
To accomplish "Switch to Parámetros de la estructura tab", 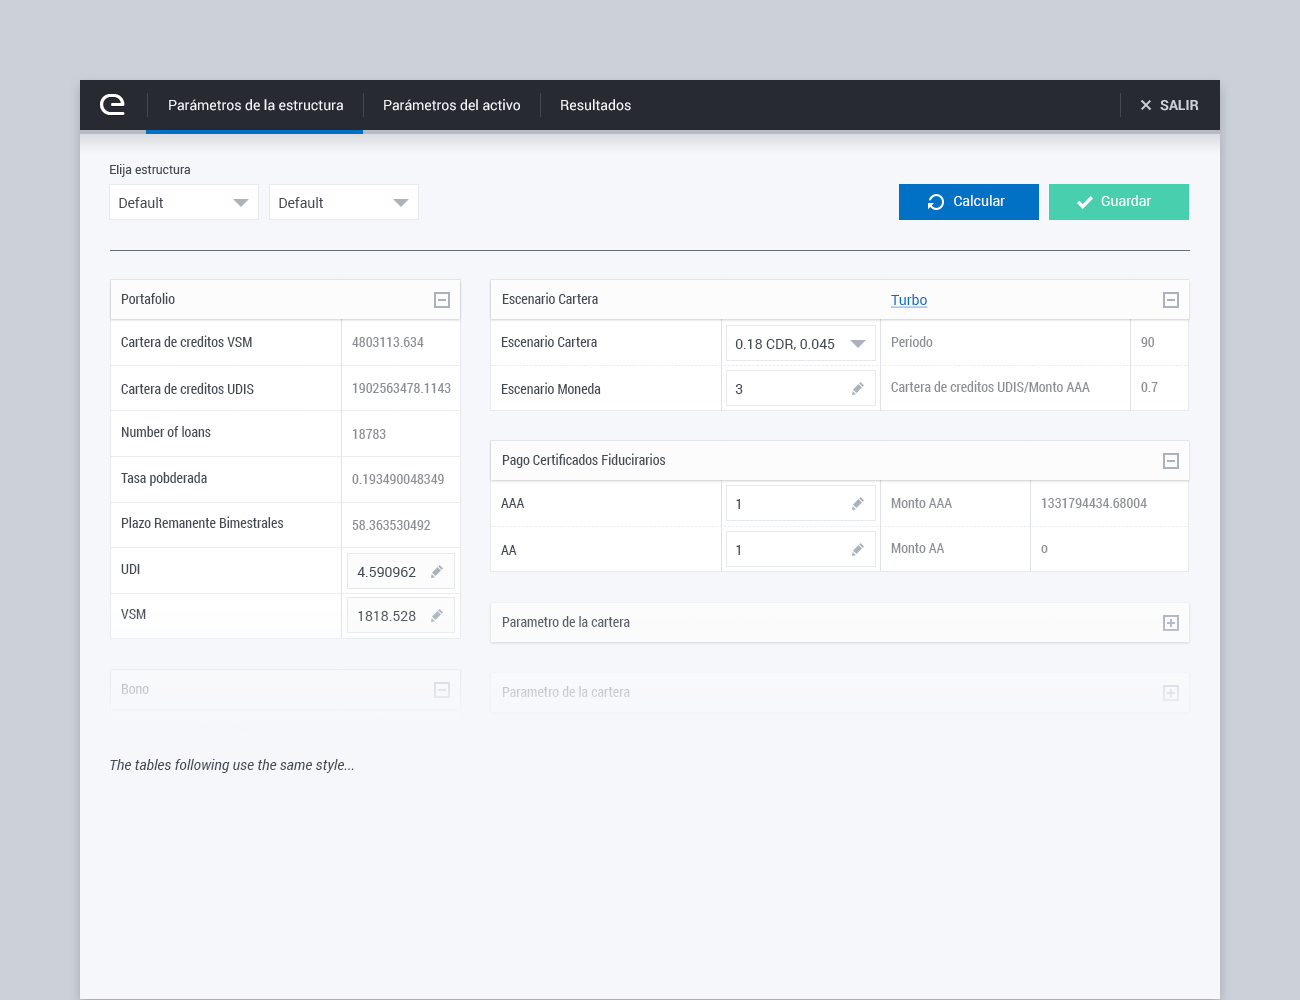I will (x=255, y=105).
